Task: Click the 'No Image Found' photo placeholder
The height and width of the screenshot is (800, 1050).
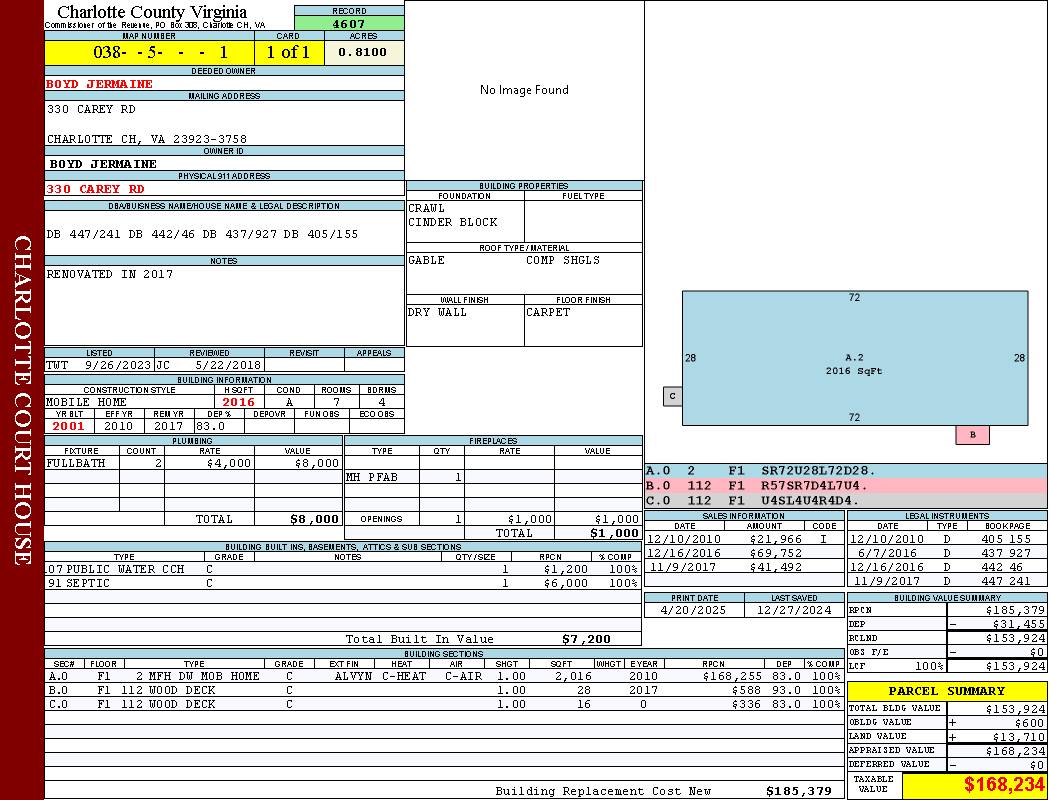Action: [x=524, y=90]
